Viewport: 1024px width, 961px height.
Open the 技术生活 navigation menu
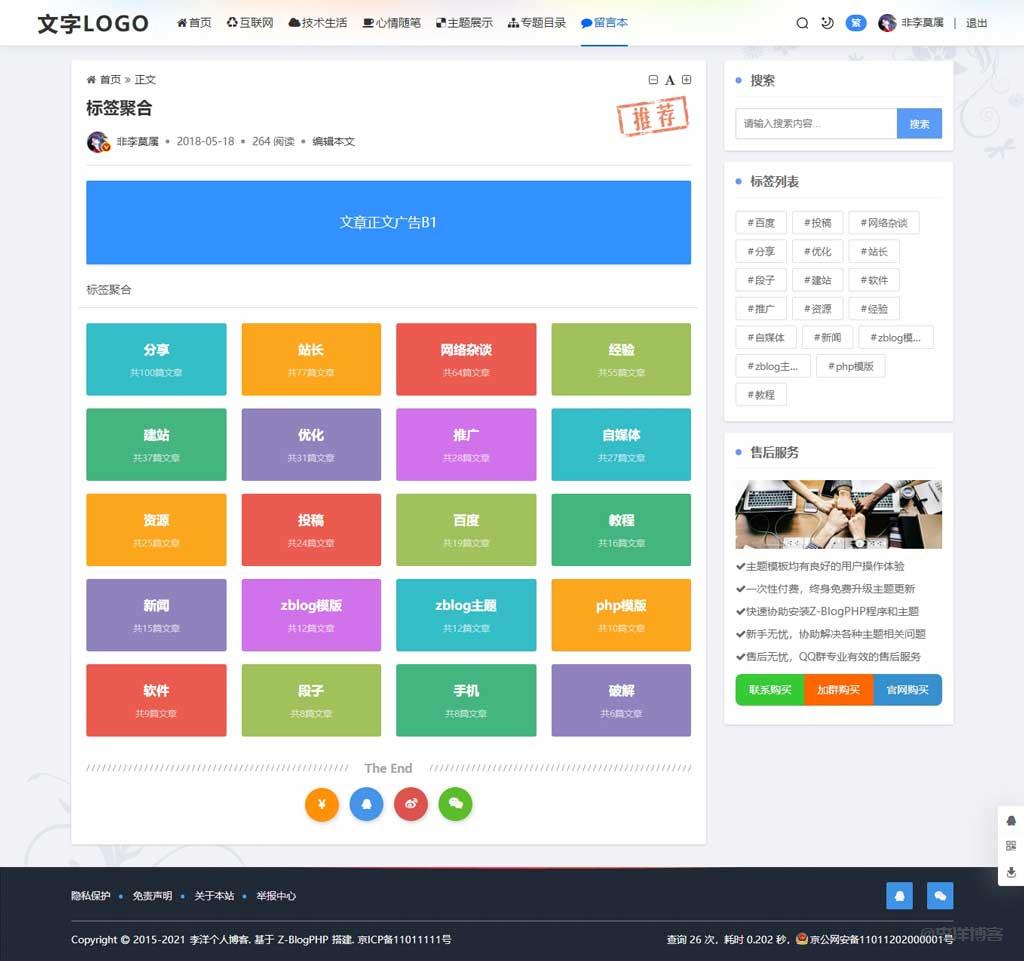[x=318, y=23]
